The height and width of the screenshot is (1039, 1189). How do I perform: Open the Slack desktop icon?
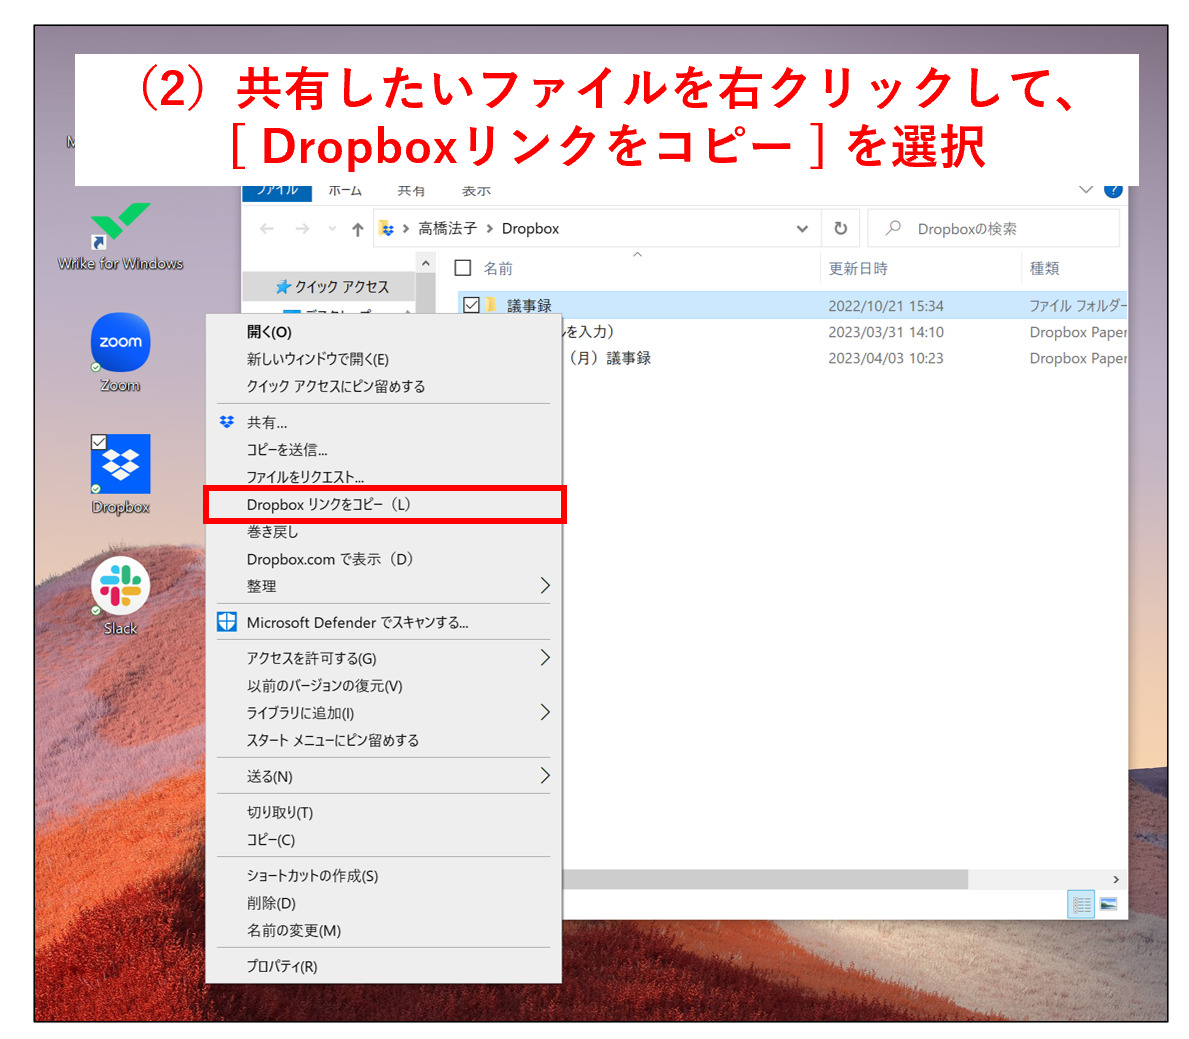click(x=120, y=596)
